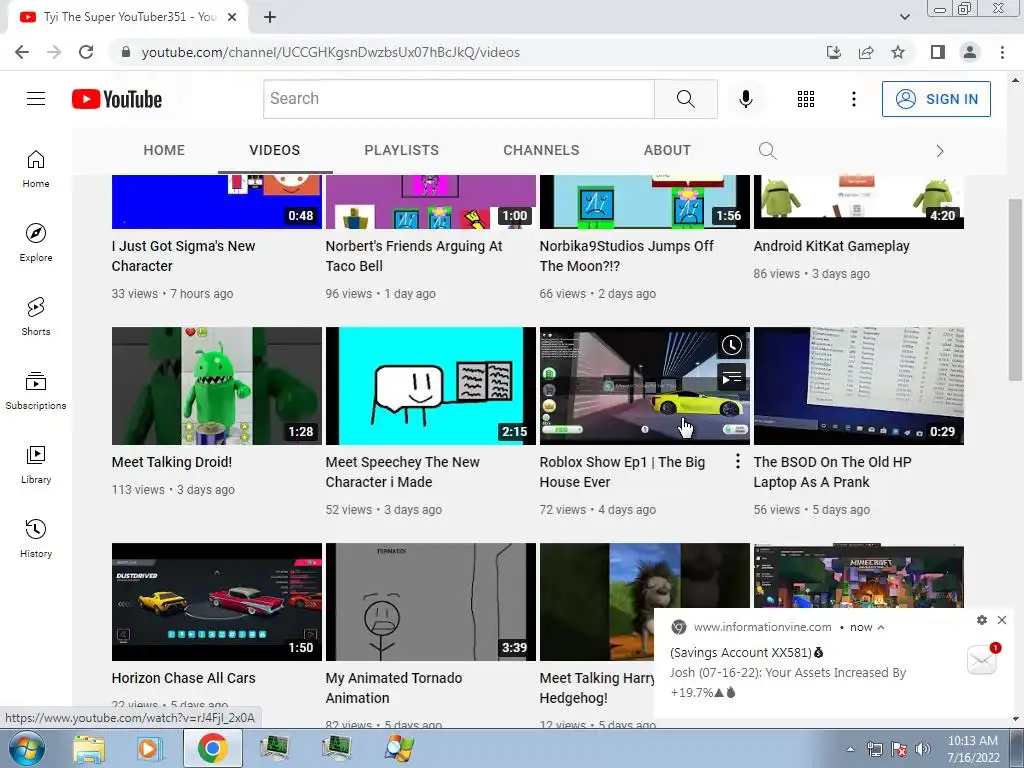Click title 'Android KitKat Gameplay'

(831, 246)
